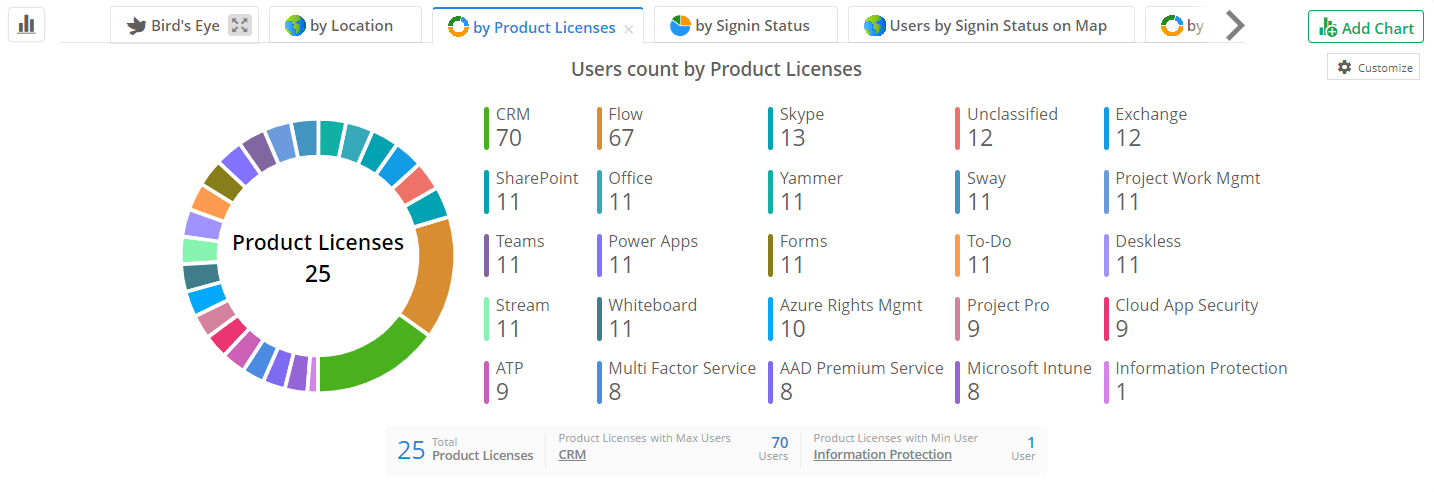Click the expand icon on Bird's Eye tab
This screenshot has width=1434, height=492.
click(x=239, y=25)
